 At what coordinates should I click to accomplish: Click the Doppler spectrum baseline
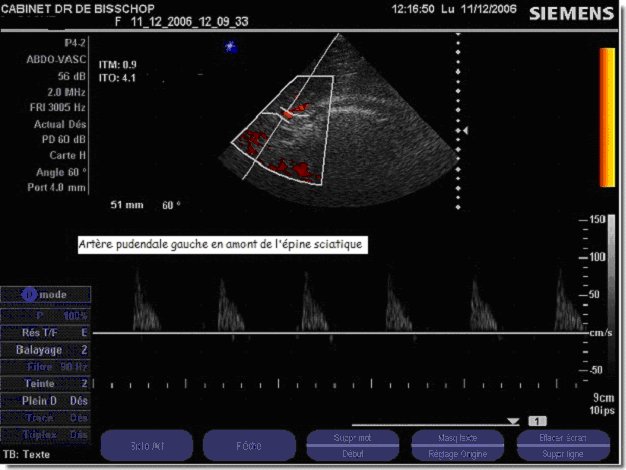coord(341,332)
